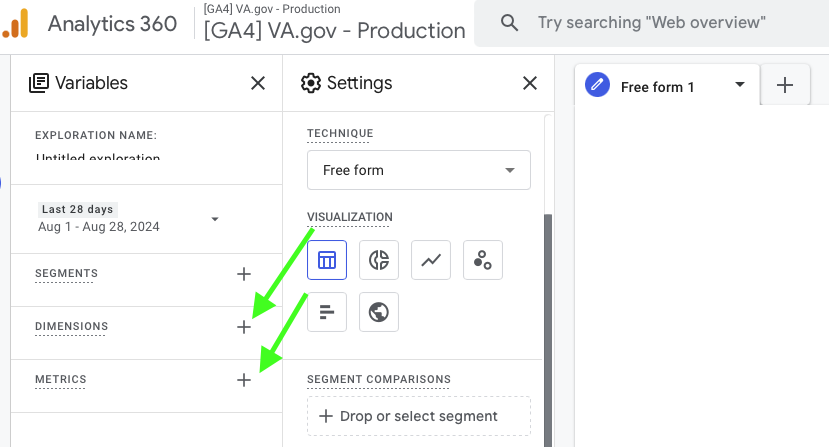Close the Settings panel
Viewport: 829px width, 447px height.
tap(530, 83)
